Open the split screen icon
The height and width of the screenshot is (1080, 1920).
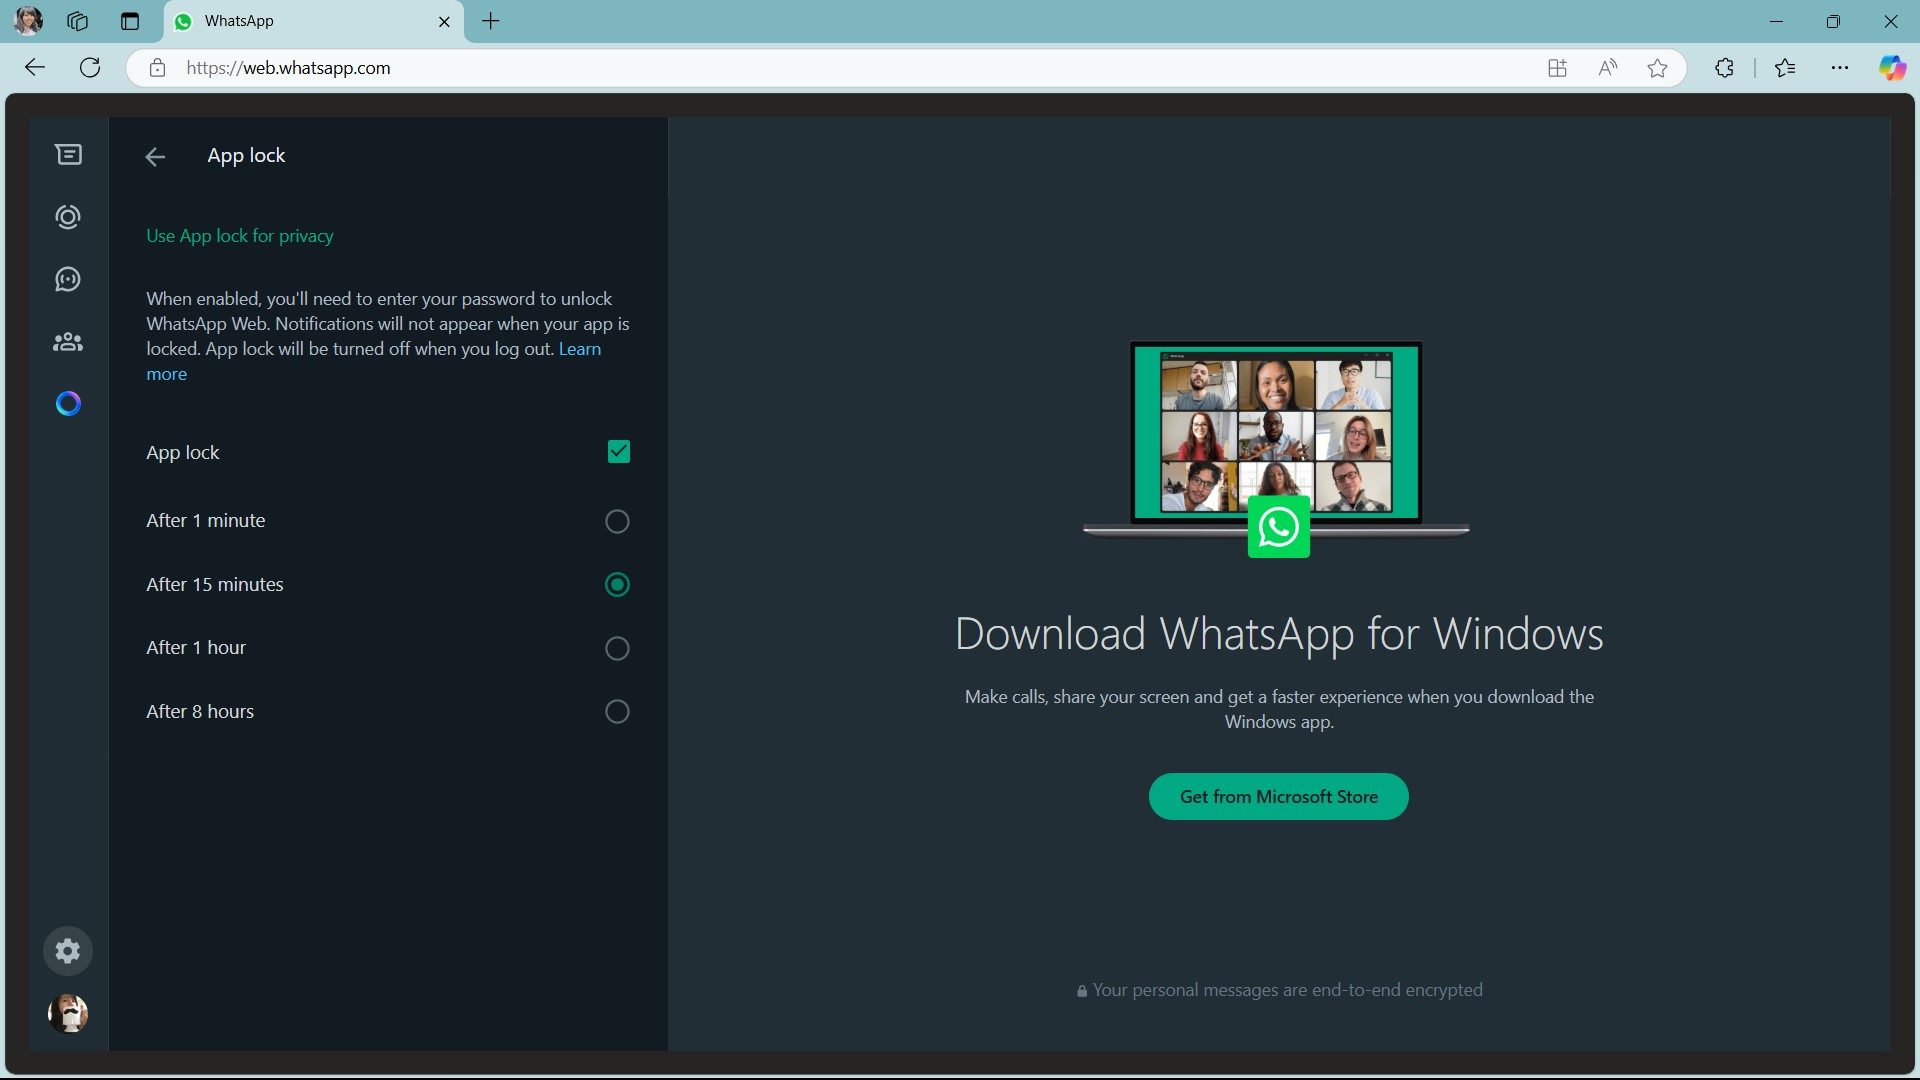[1557, 68]
